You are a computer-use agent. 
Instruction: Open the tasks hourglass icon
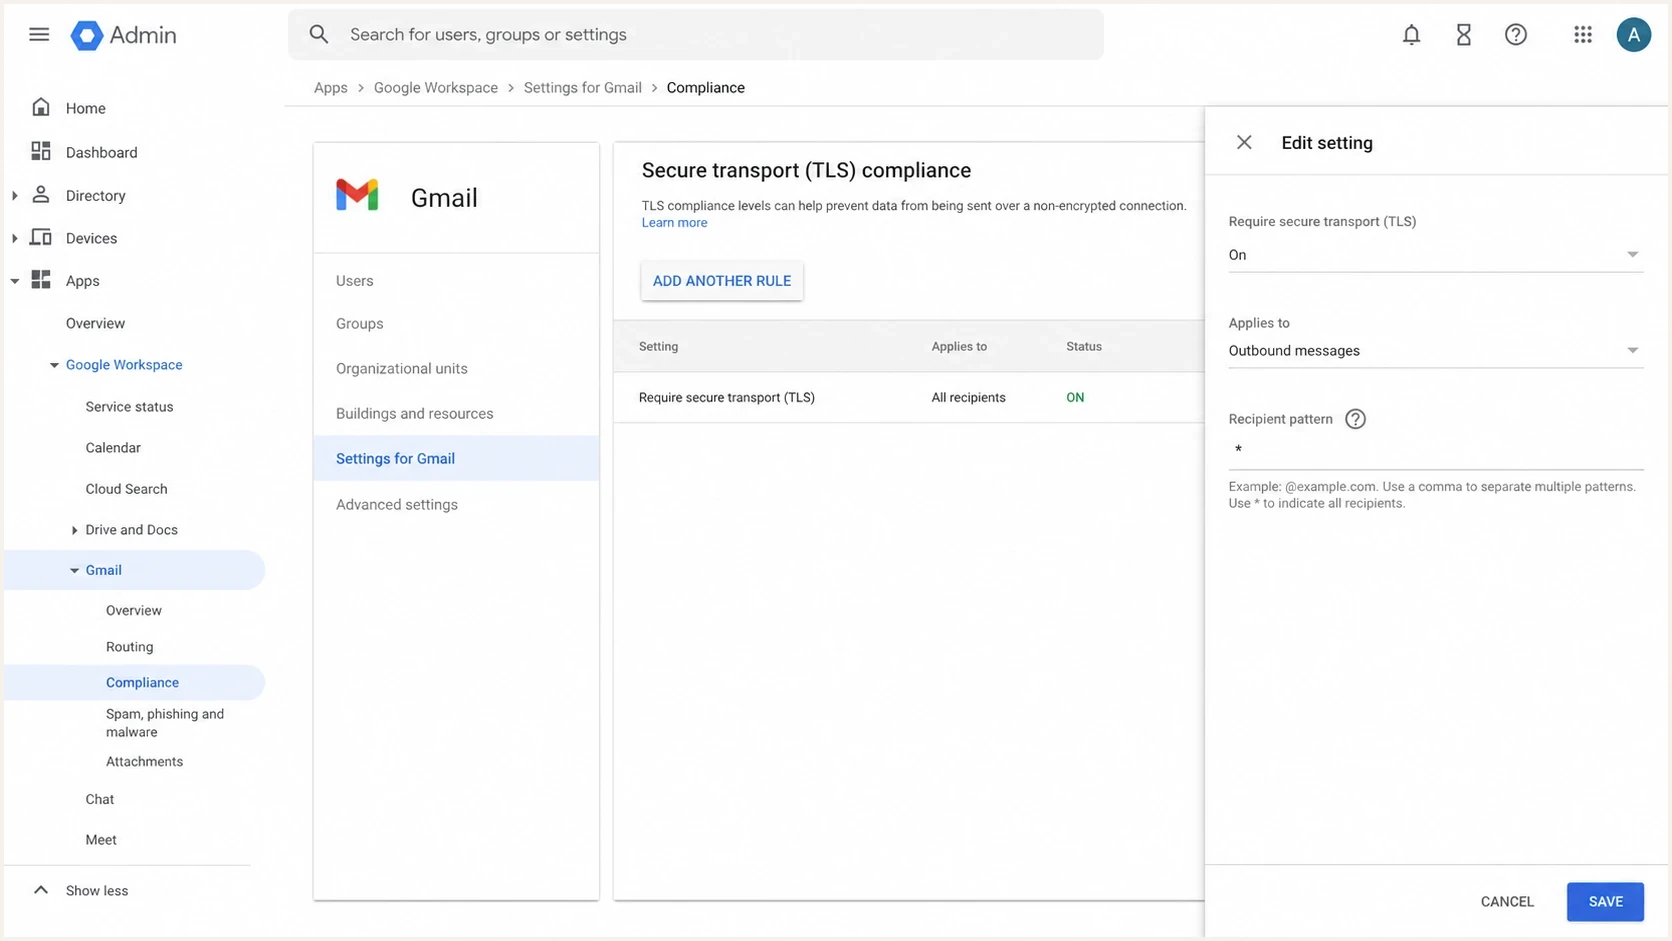pos(1463,35)
